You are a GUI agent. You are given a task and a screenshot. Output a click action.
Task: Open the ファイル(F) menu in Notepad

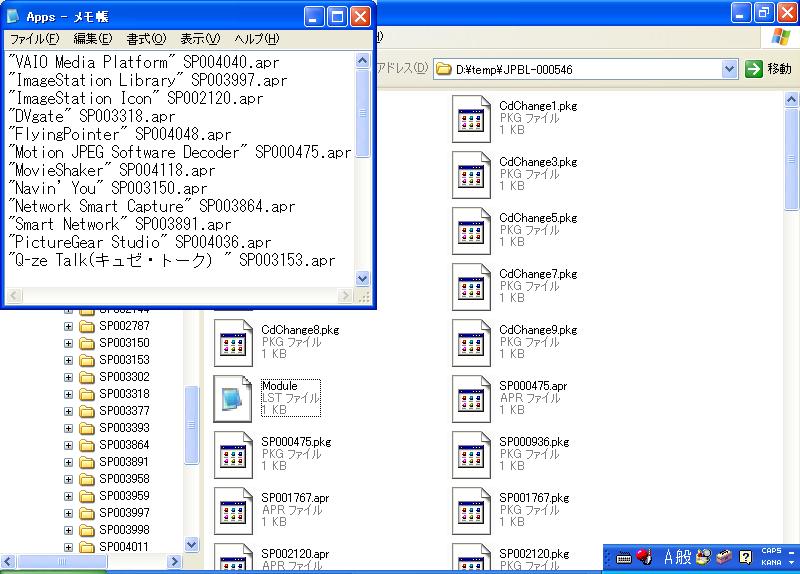[35, 39]
